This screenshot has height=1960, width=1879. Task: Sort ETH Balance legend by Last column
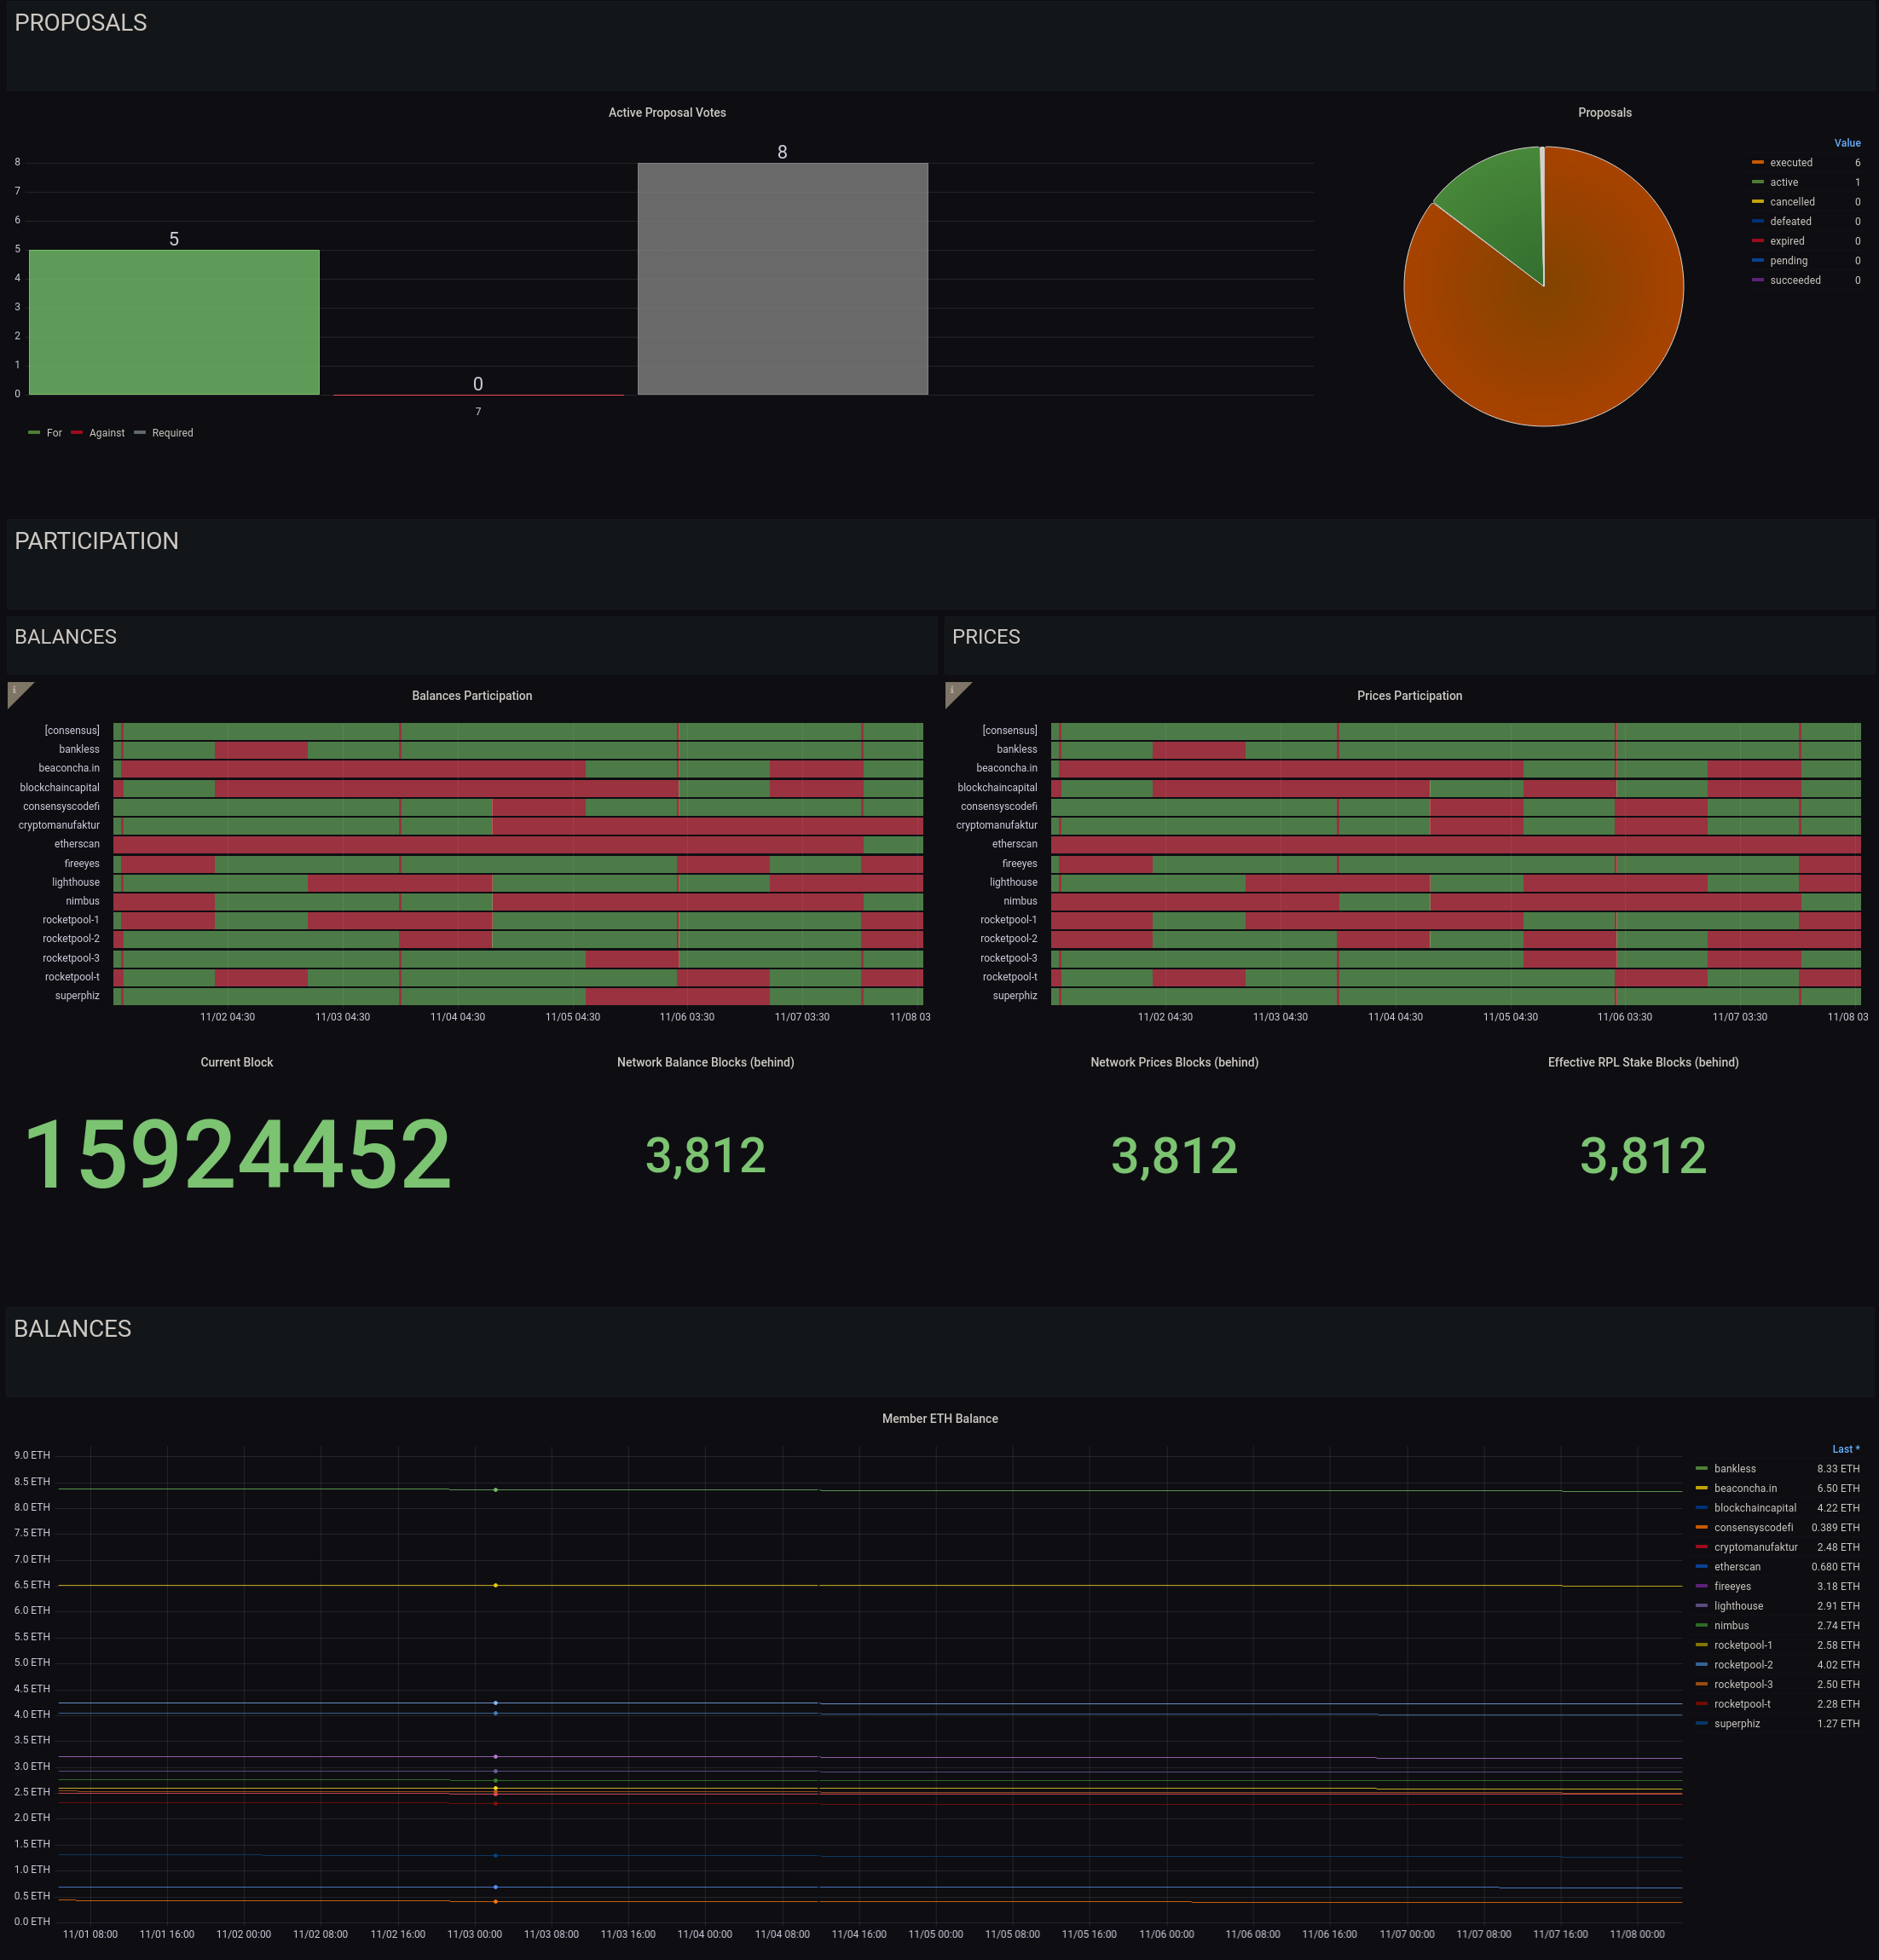pos(1844,1449)
